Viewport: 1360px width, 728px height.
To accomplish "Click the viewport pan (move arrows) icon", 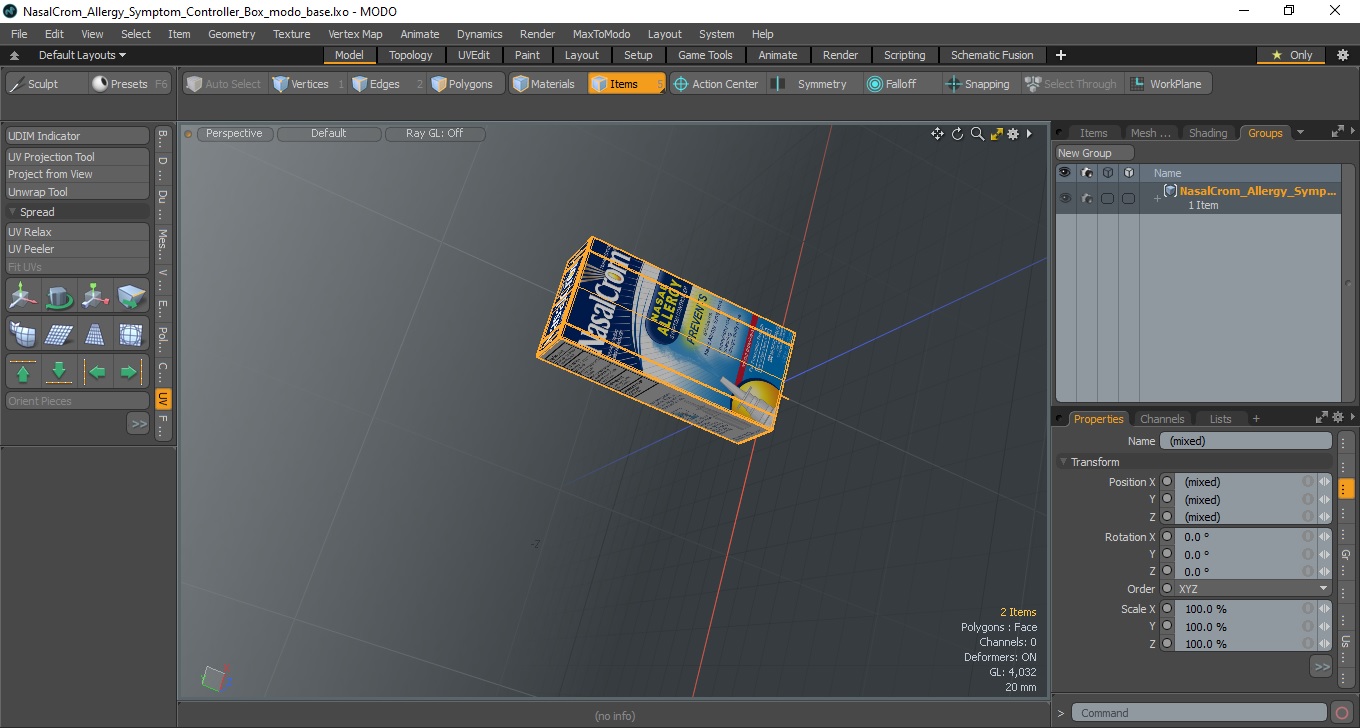I will [937, 134].
